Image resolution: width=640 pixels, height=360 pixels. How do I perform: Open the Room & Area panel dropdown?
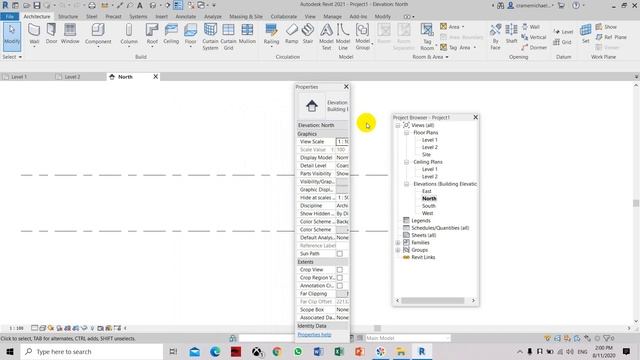[430, 57]
